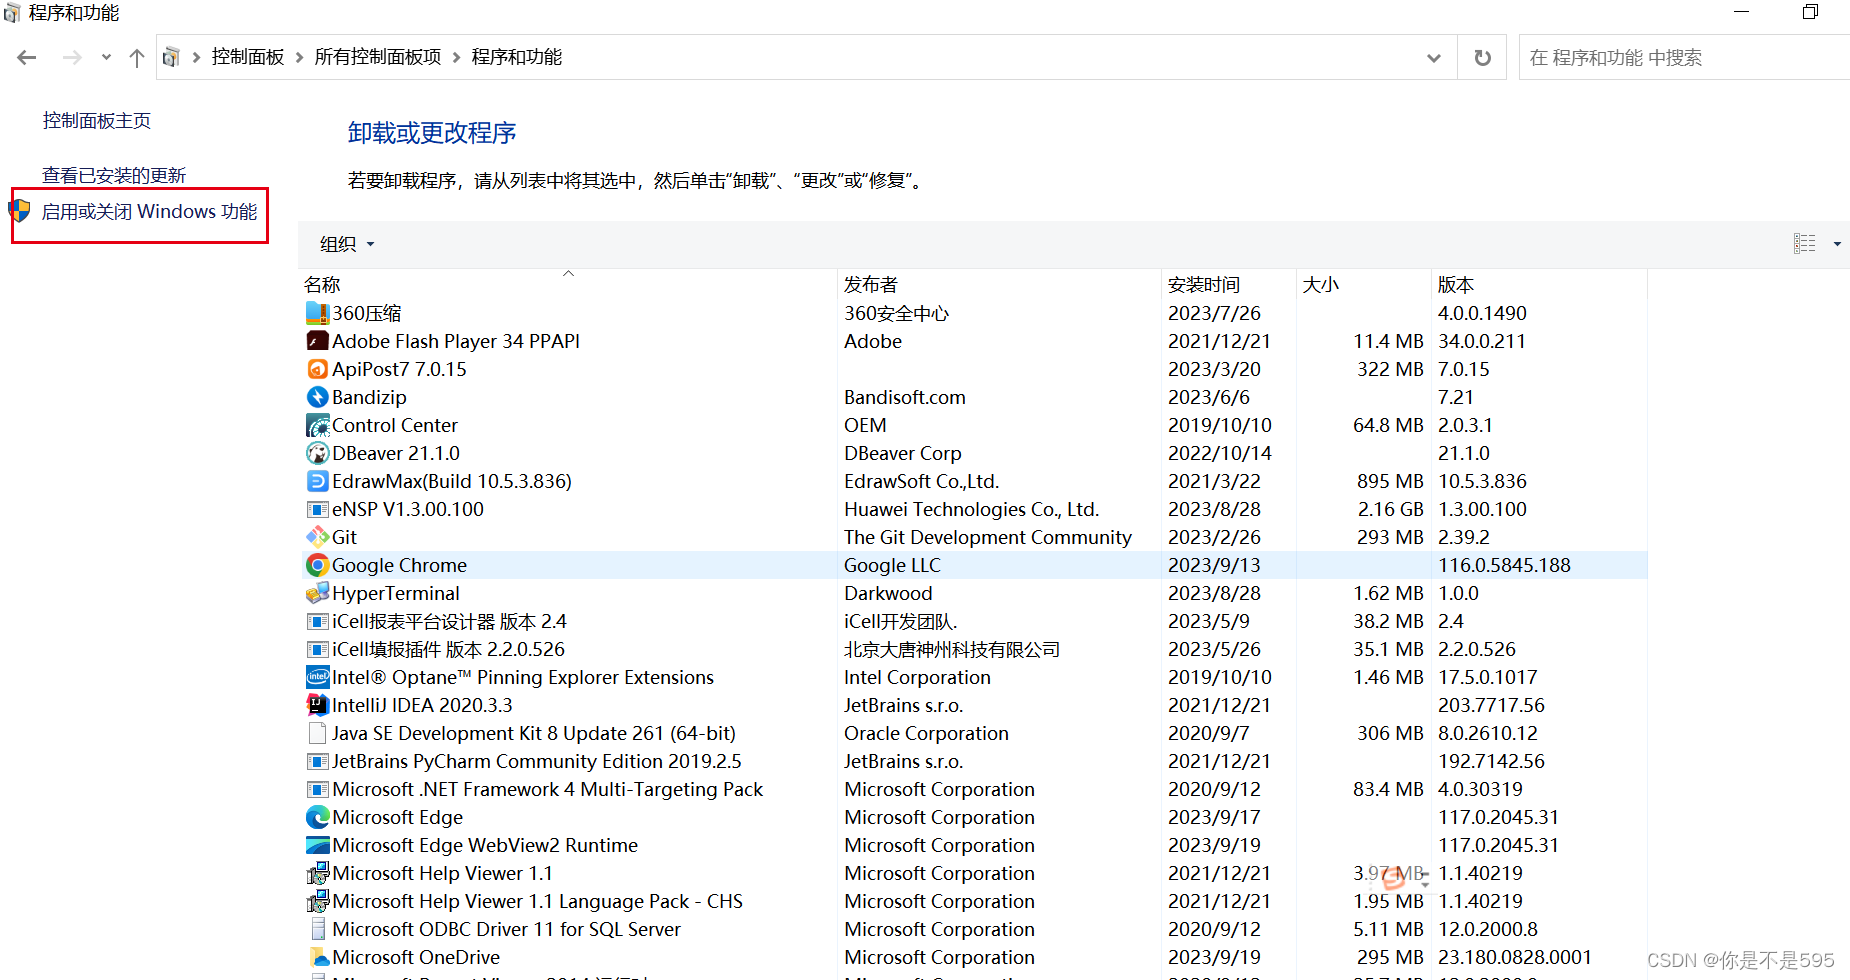Click the Back navigation arrow

(x=27, y=58)
